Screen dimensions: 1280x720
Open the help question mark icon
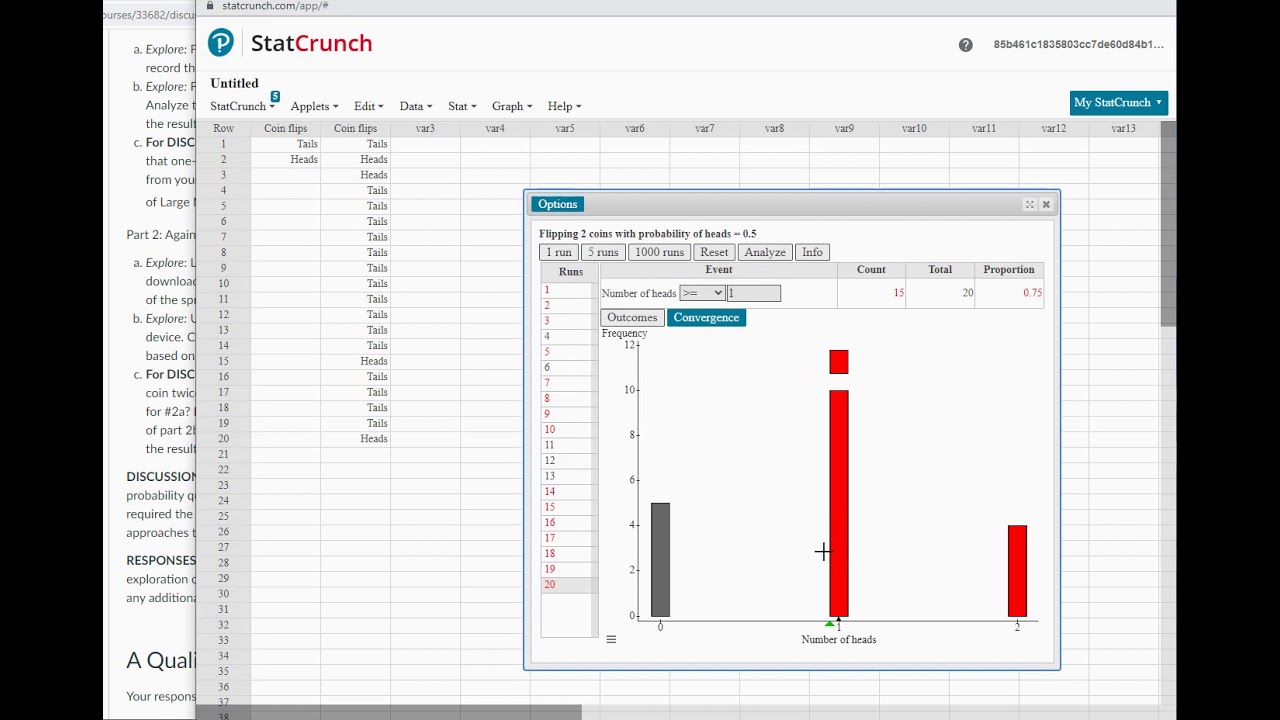965,45
